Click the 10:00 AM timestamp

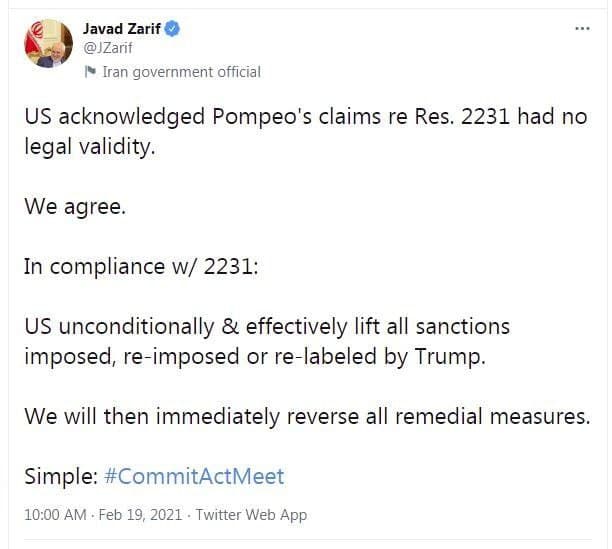point(54,515)
